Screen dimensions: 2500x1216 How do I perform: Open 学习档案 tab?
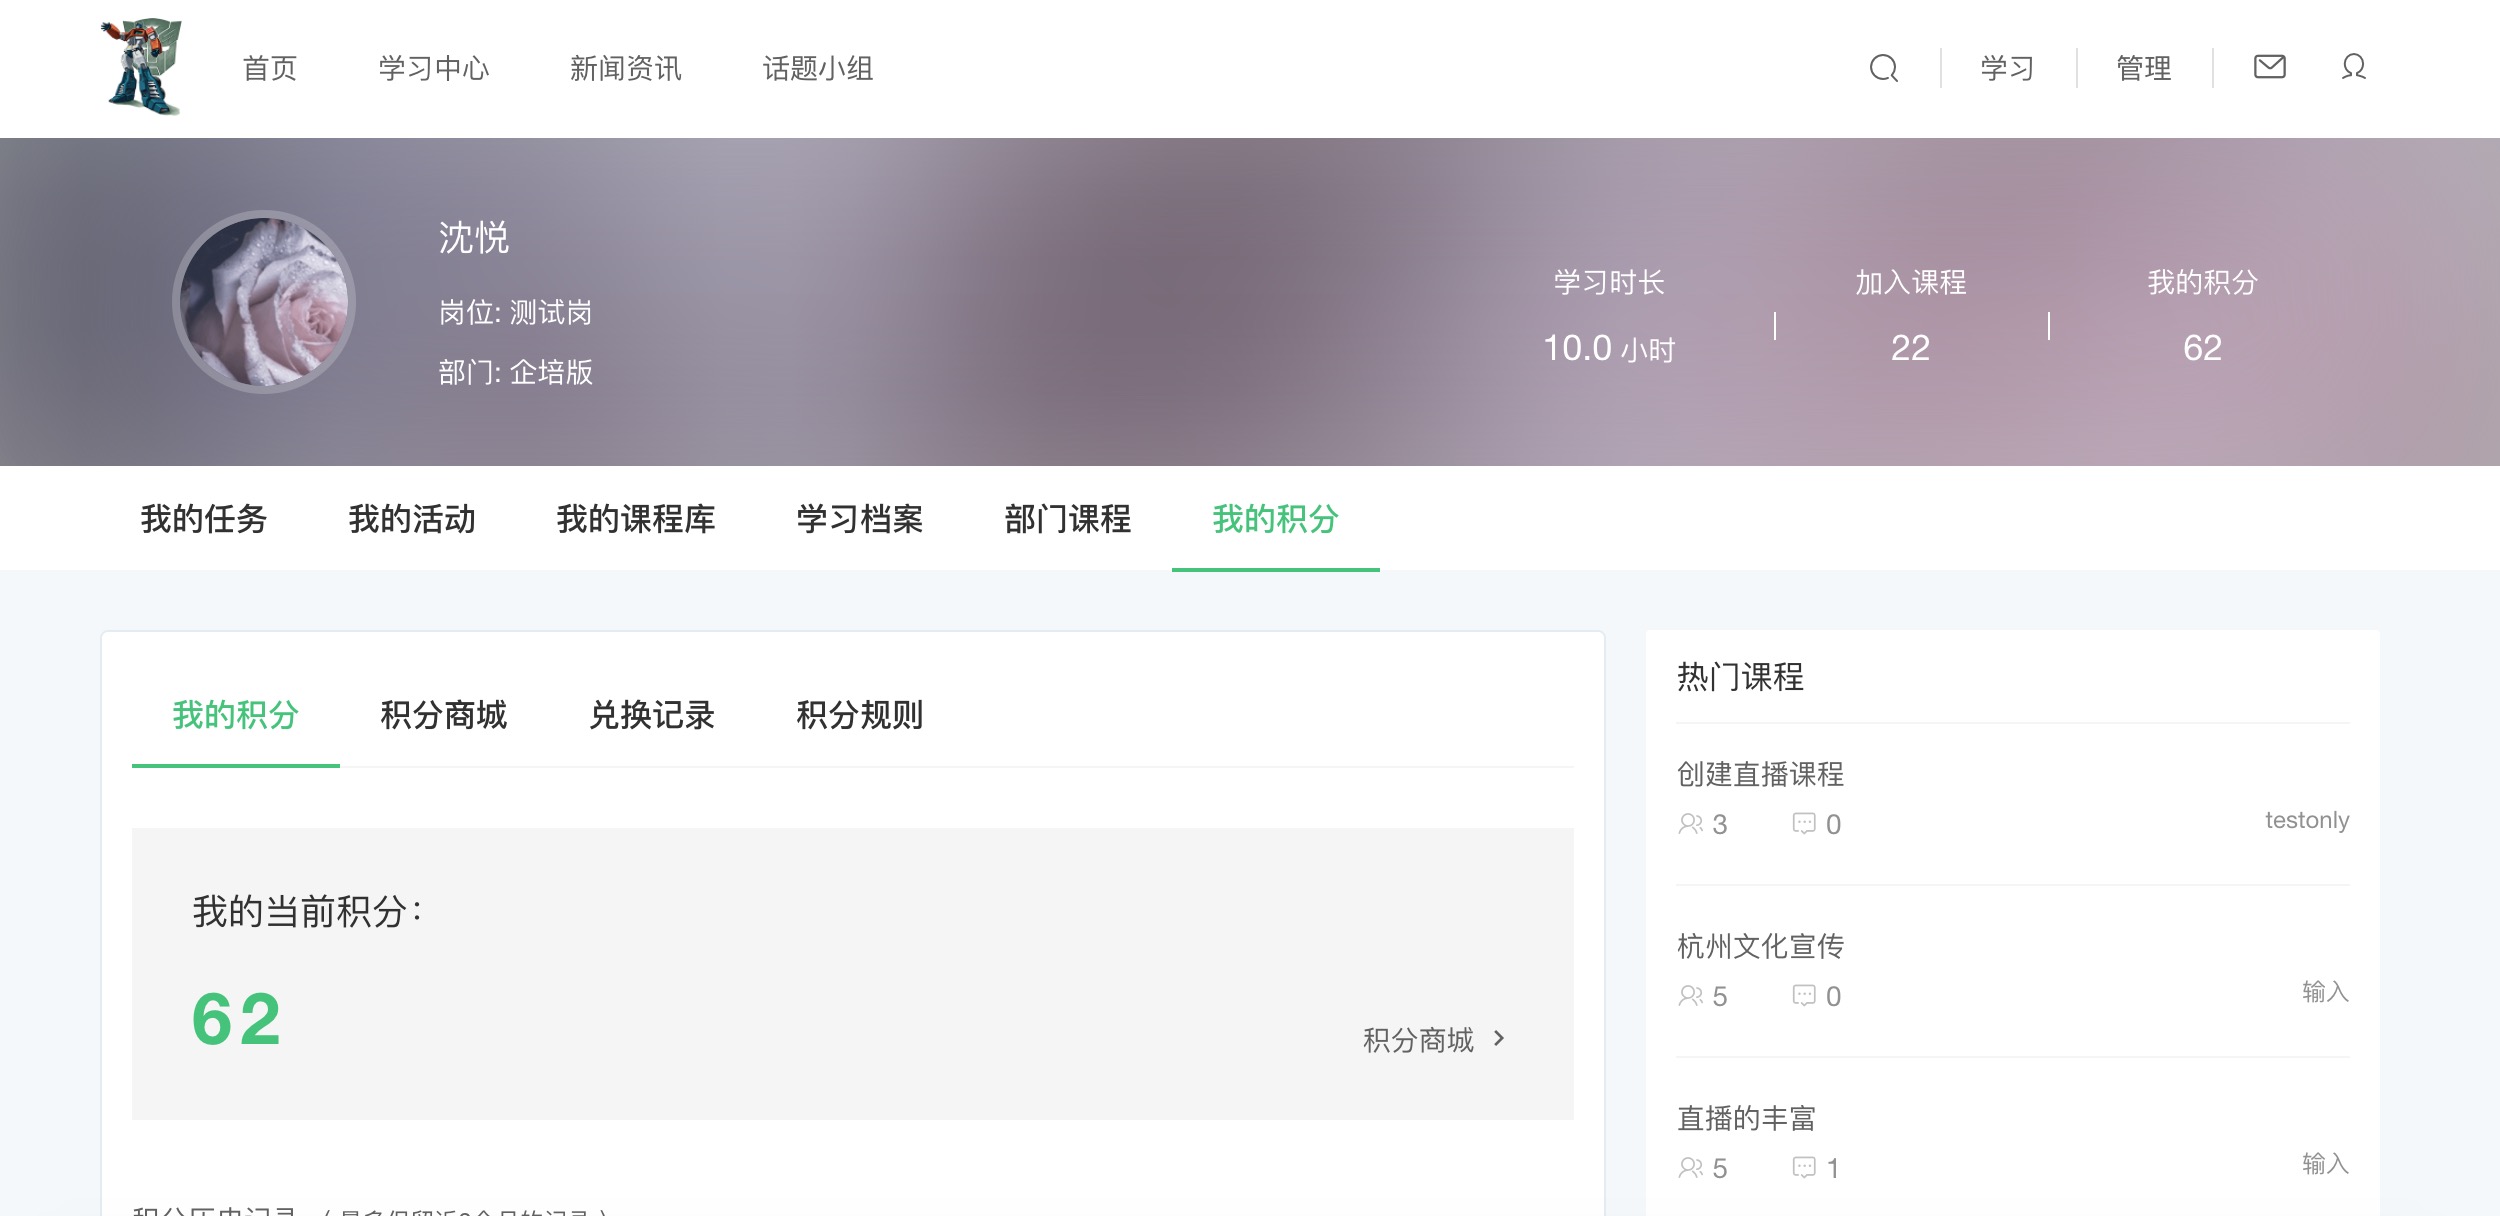pyautogui.click(x=859, y=519)
